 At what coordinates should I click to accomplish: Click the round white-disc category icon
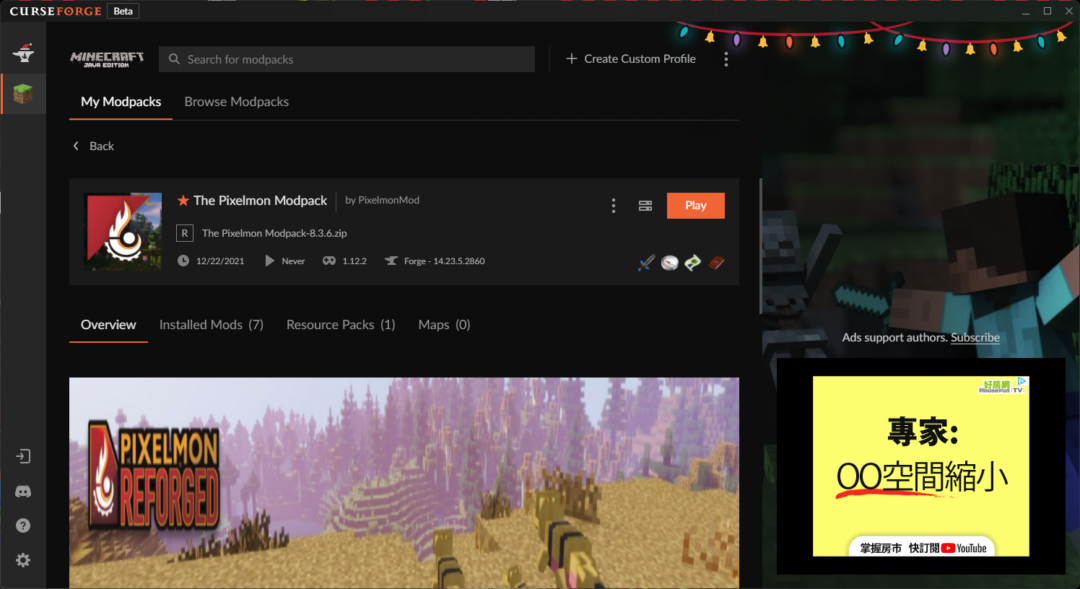(669, 262)
